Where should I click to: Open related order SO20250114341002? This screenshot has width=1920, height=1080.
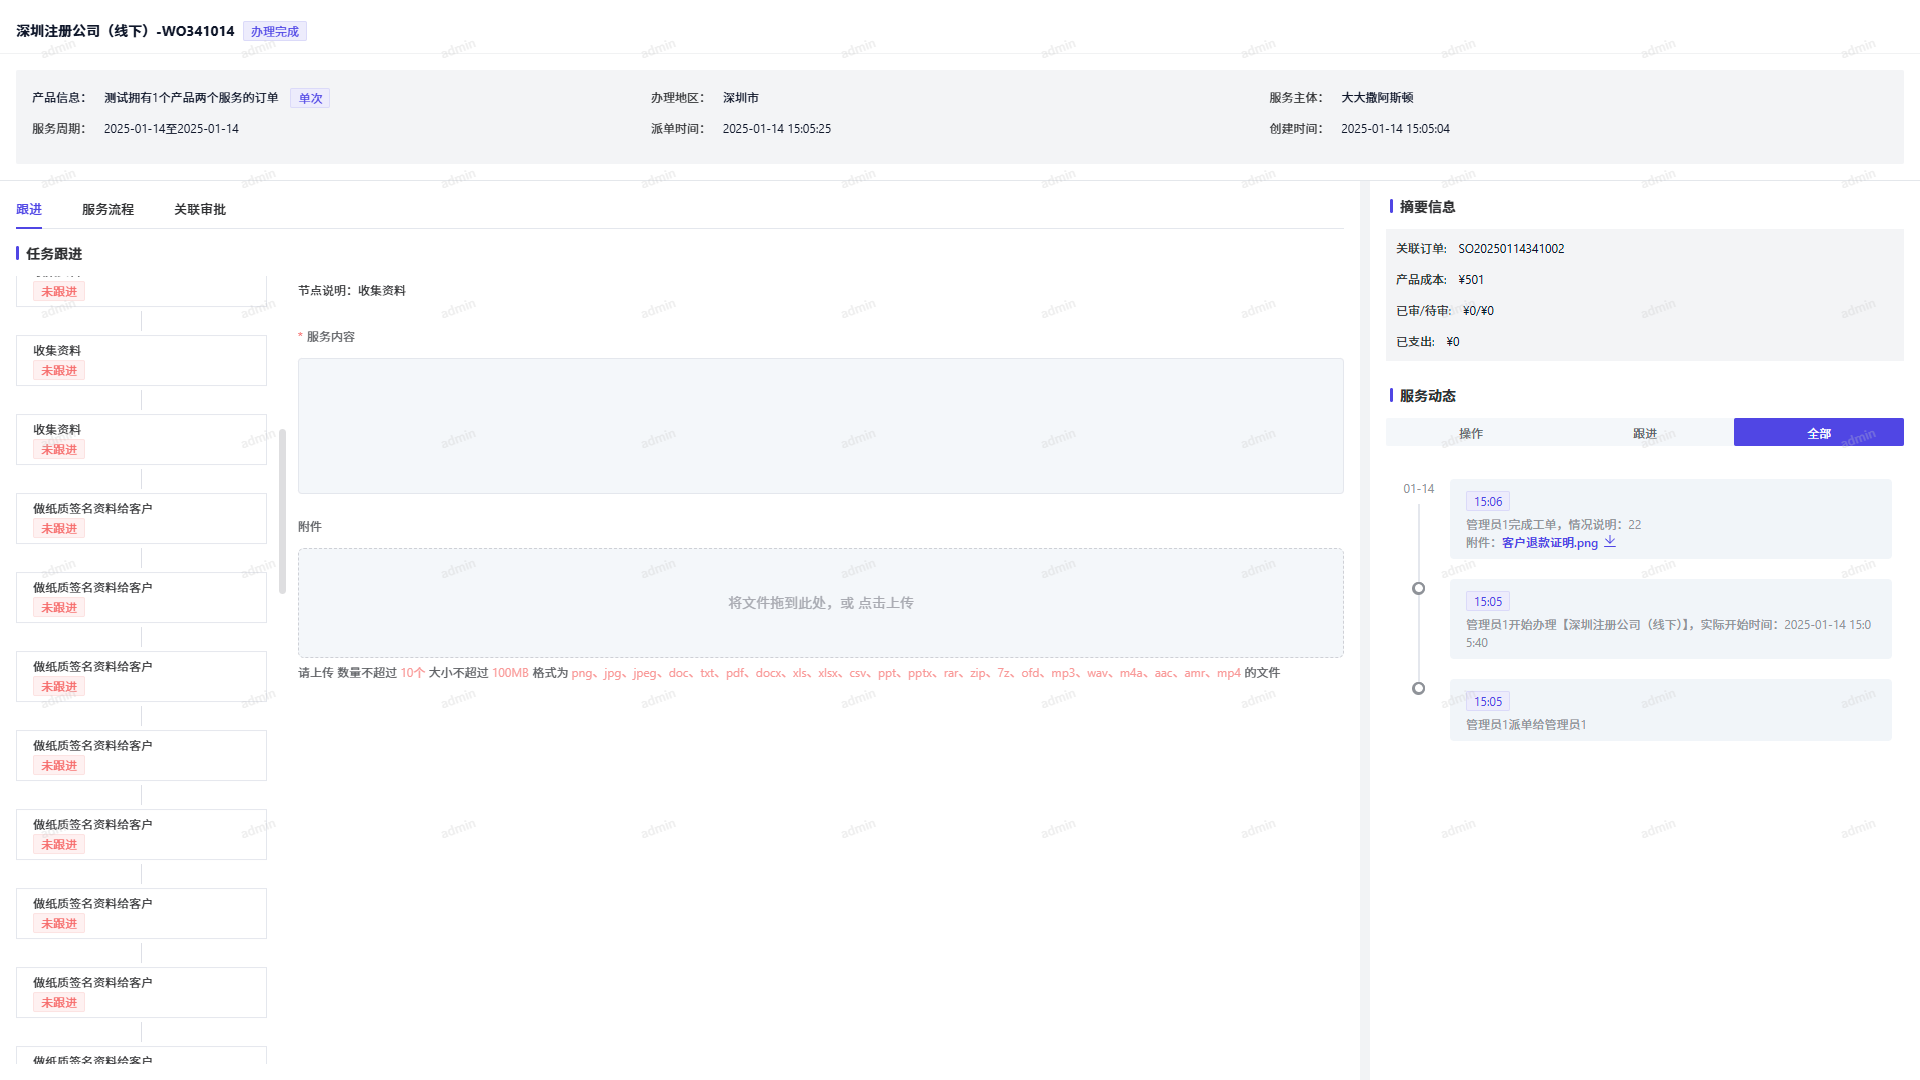[1511, 248]
